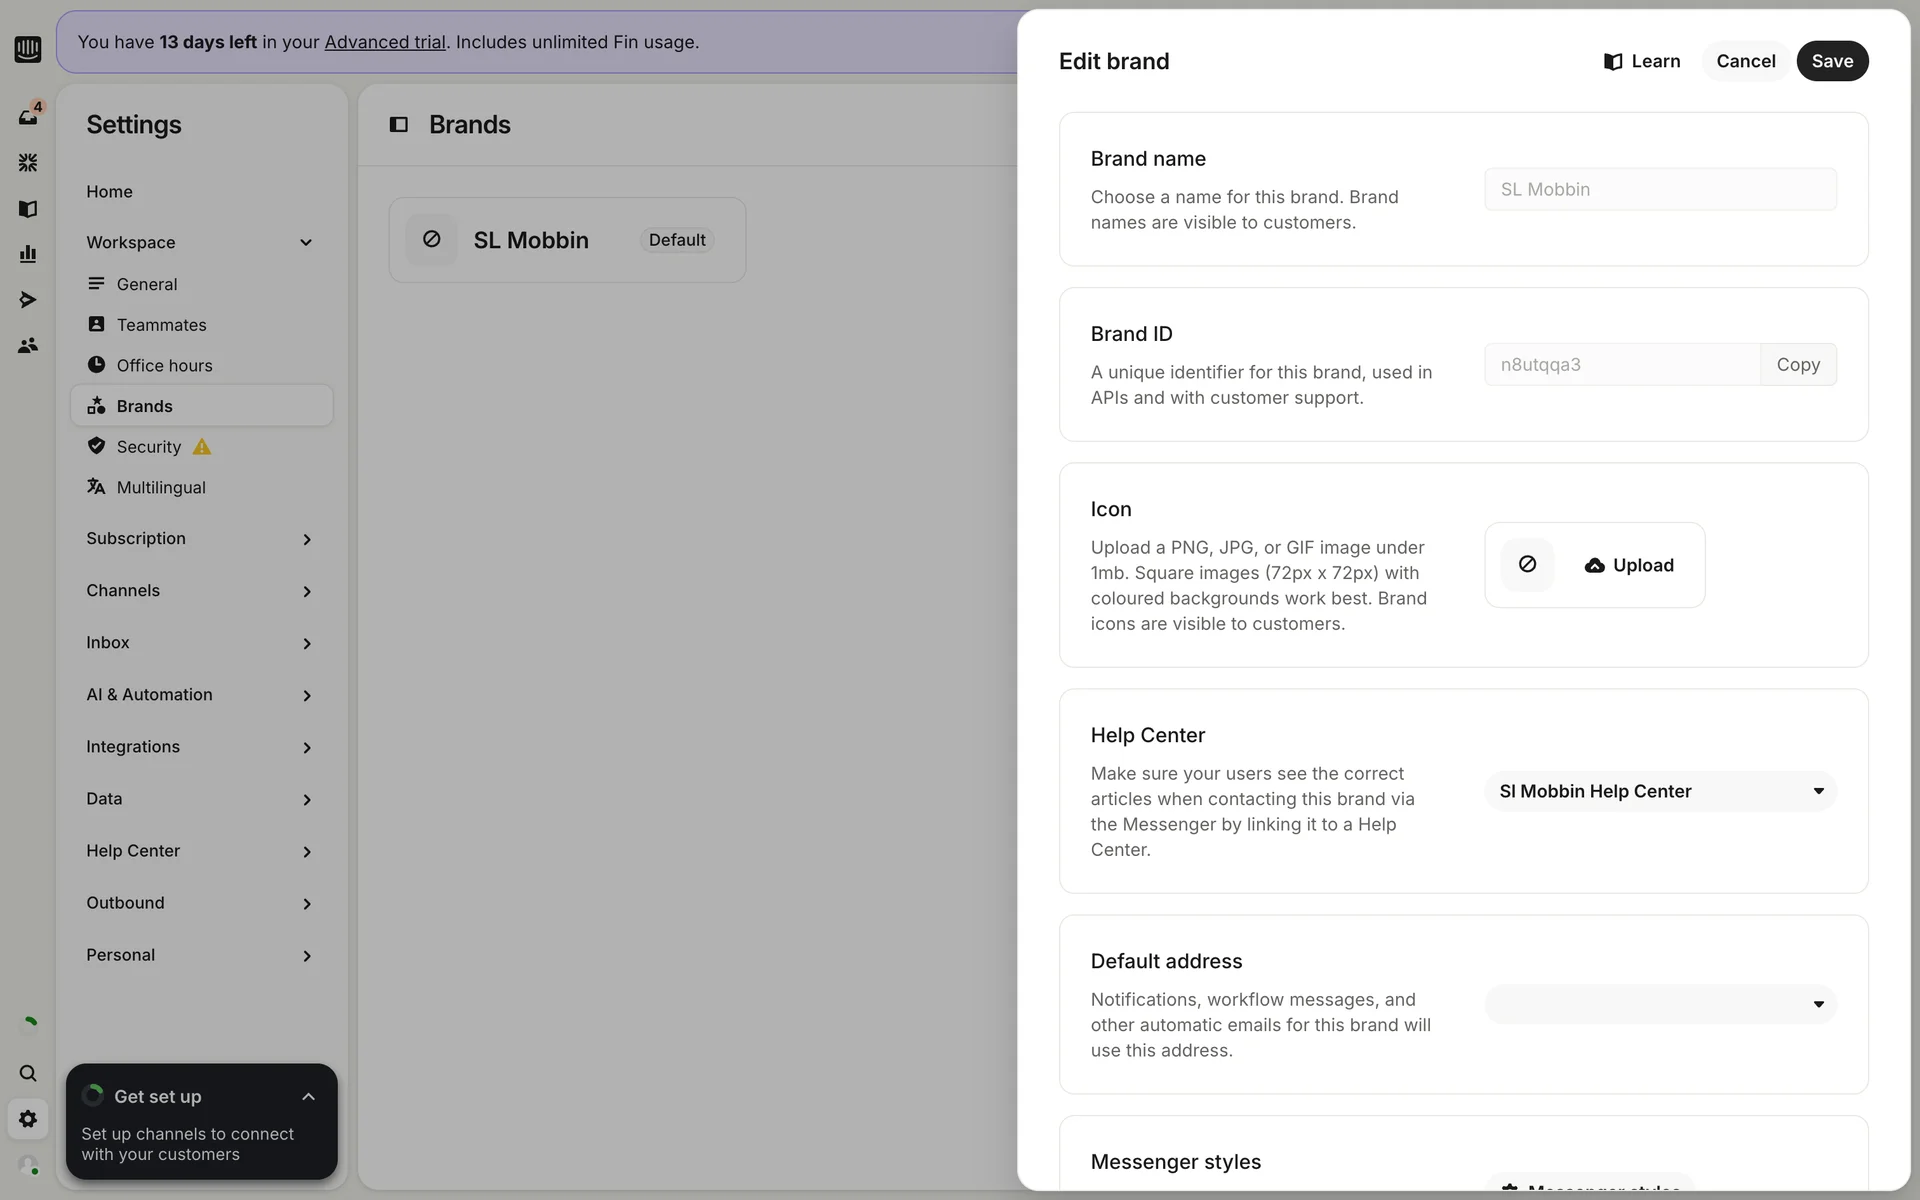
Task: Expand the Channels settings section
Action: pos(306,591)
